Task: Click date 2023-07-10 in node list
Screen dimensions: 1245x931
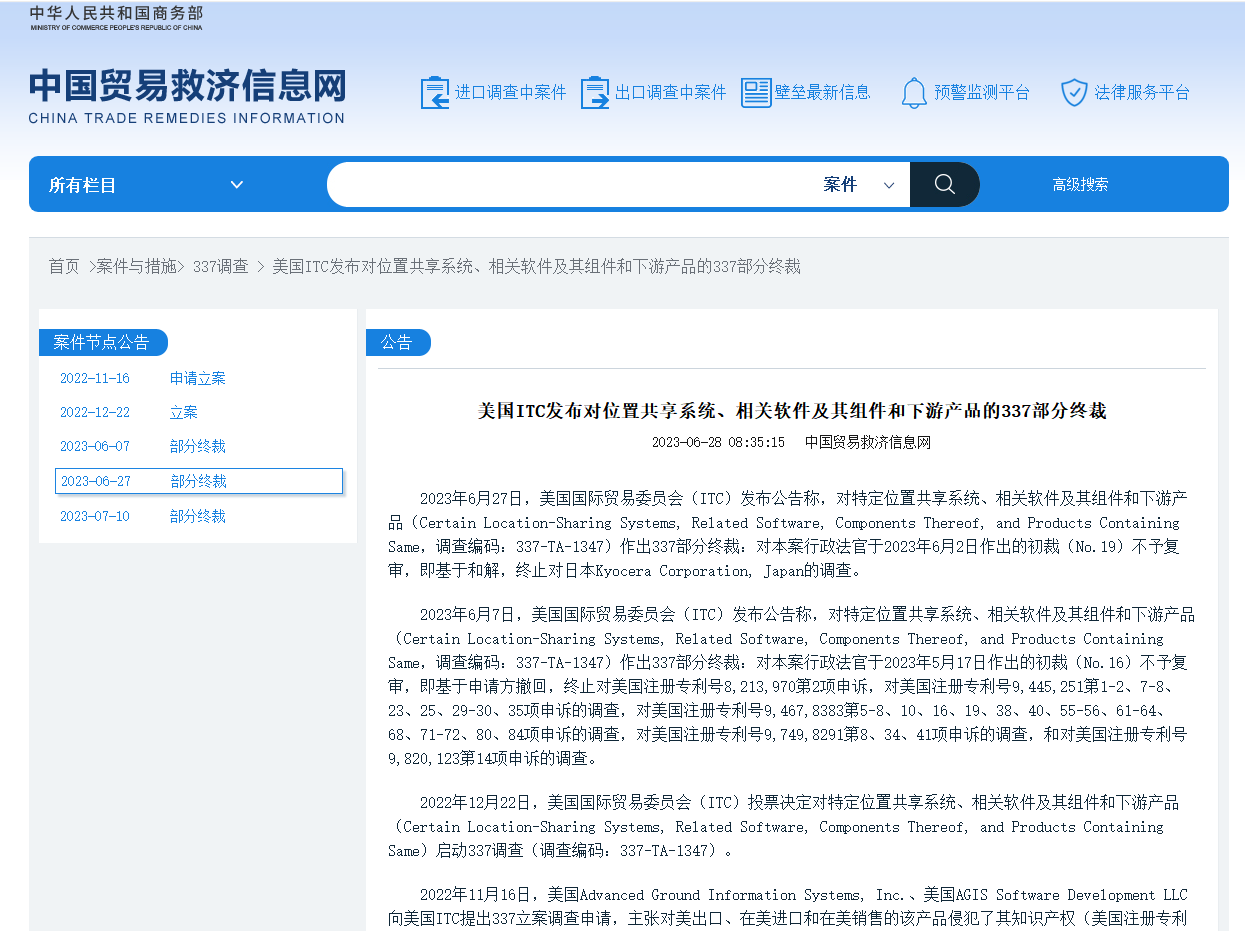Action: click(x=95, y=516)
